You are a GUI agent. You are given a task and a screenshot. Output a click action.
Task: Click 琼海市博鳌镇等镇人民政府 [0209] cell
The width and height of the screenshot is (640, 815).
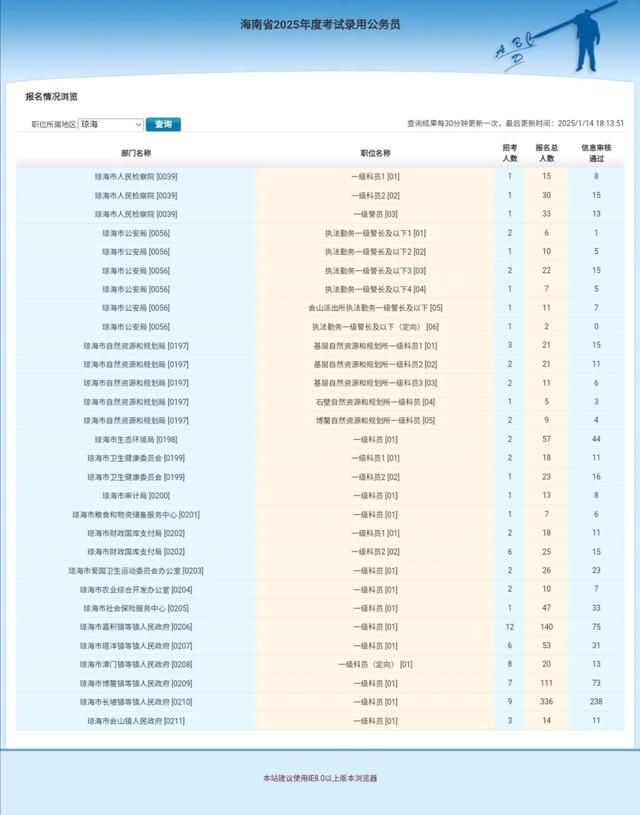[136, 683]
